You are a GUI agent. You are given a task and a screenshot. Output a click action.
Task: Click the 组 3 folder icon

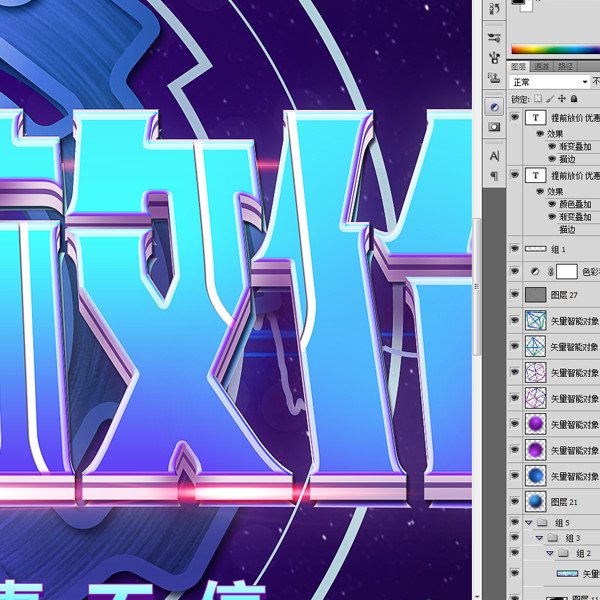coord(553,538)
